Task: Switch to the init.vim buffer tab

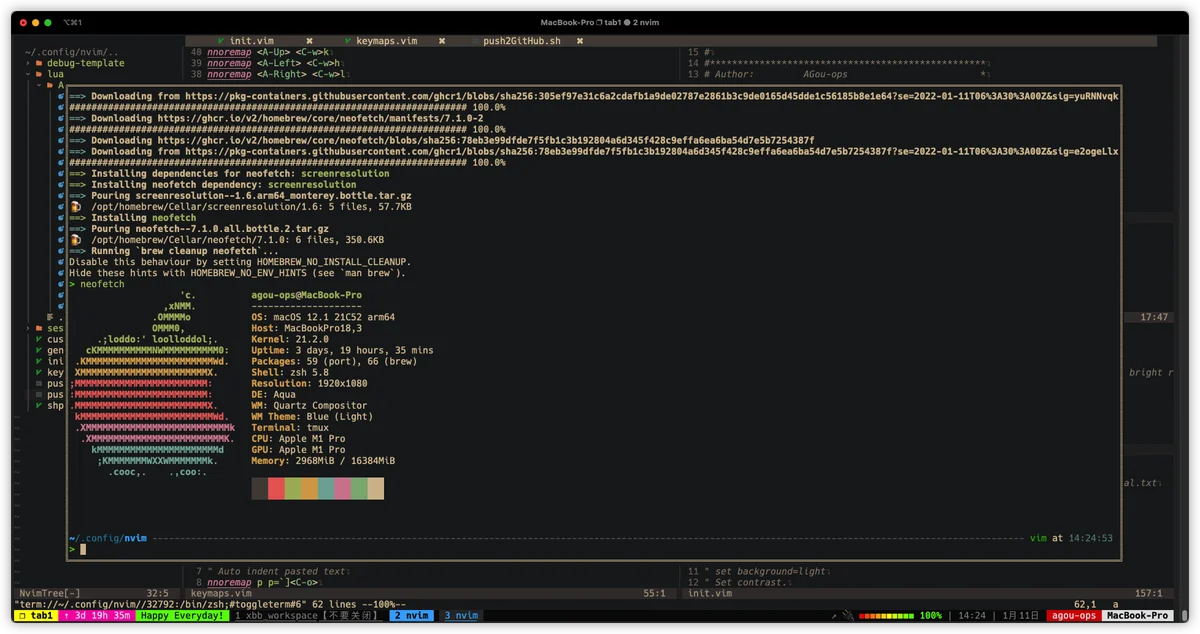Action: (251, 41)
